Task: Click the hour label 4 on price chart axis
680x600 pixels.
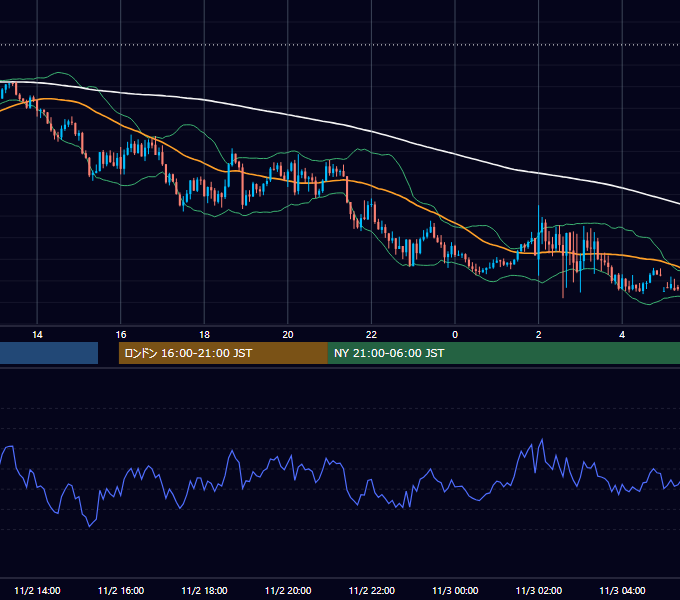Action: coord(622,335)
